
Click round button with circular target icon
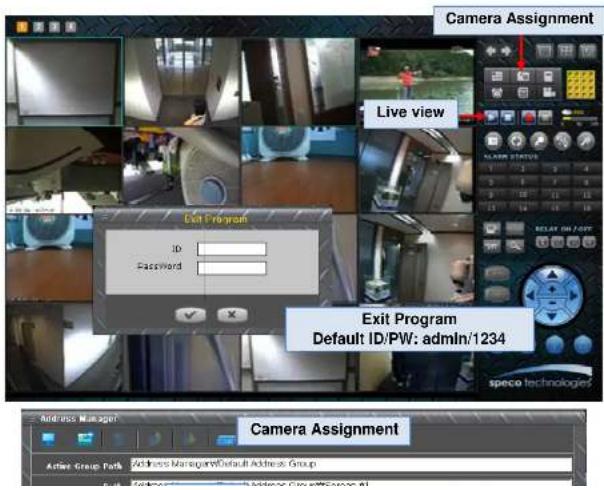click(x=517, y=141)
